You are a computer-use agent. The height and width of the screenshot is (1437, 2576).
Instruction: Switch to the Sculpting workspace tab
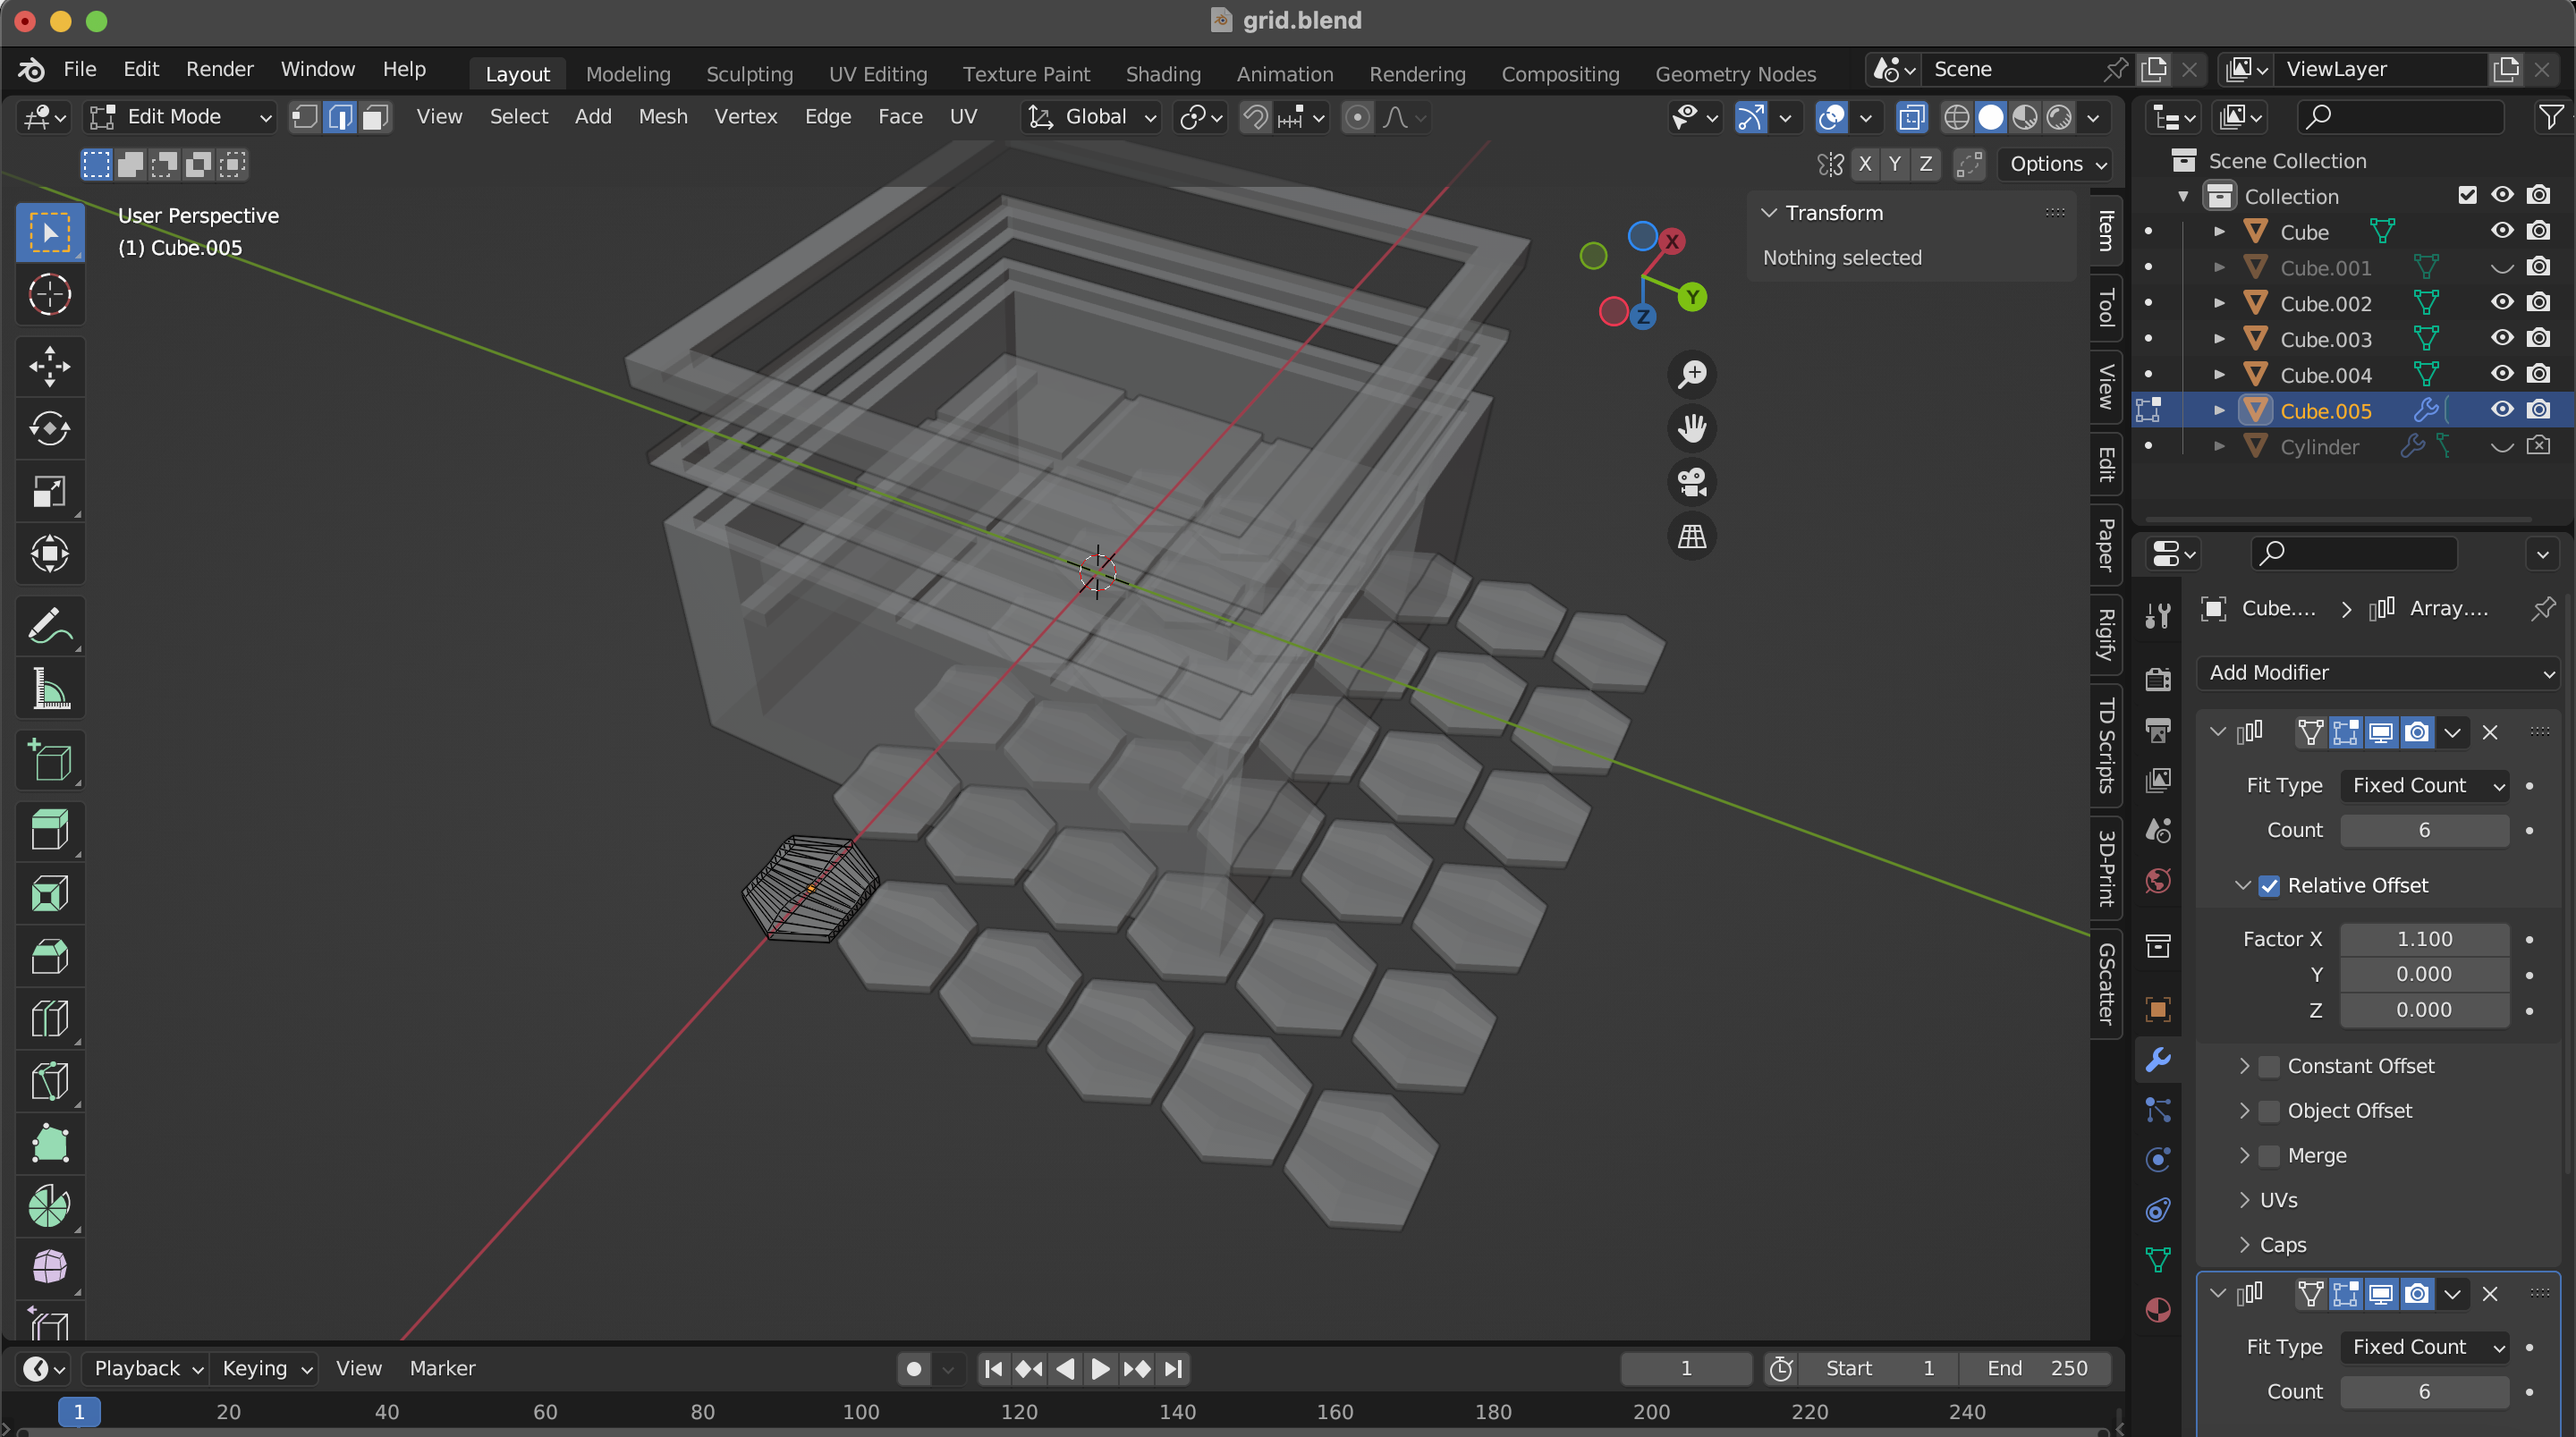749,74
